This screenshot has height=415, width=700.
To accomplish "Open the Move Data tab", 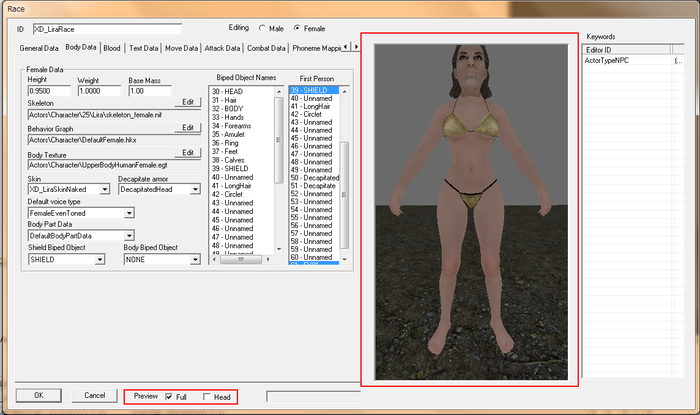I will pos(181,48).
